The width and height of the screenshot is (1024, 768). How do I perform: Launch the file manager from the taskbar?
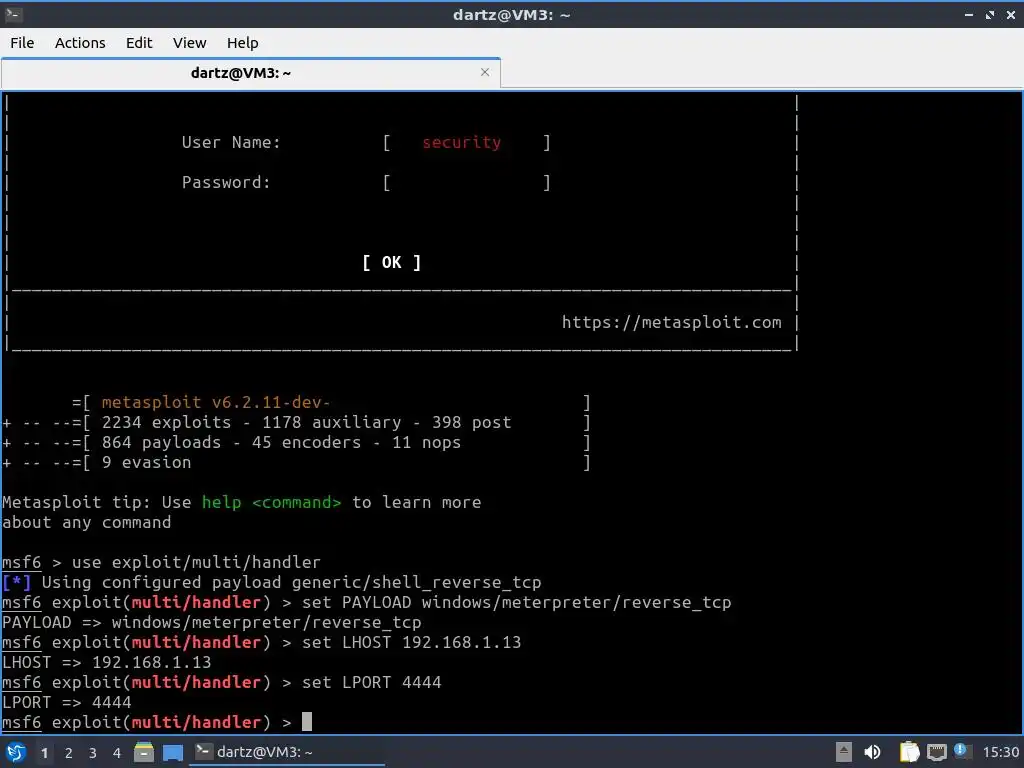(144, 752)
